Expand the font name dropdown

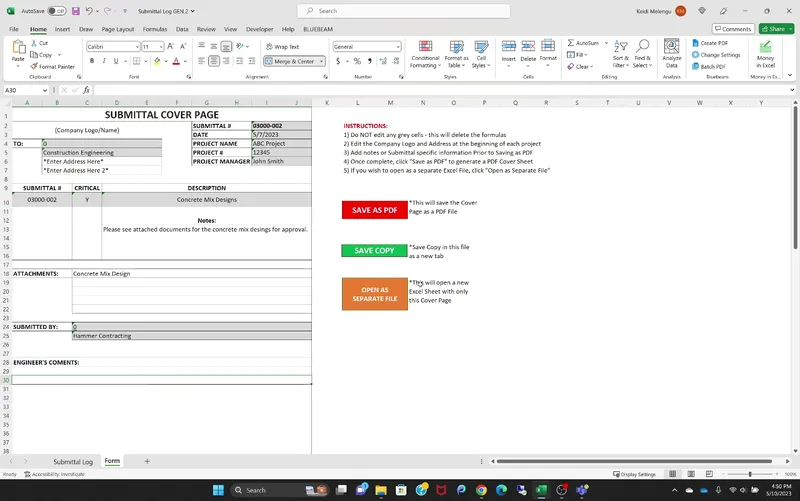coord(137,47)
